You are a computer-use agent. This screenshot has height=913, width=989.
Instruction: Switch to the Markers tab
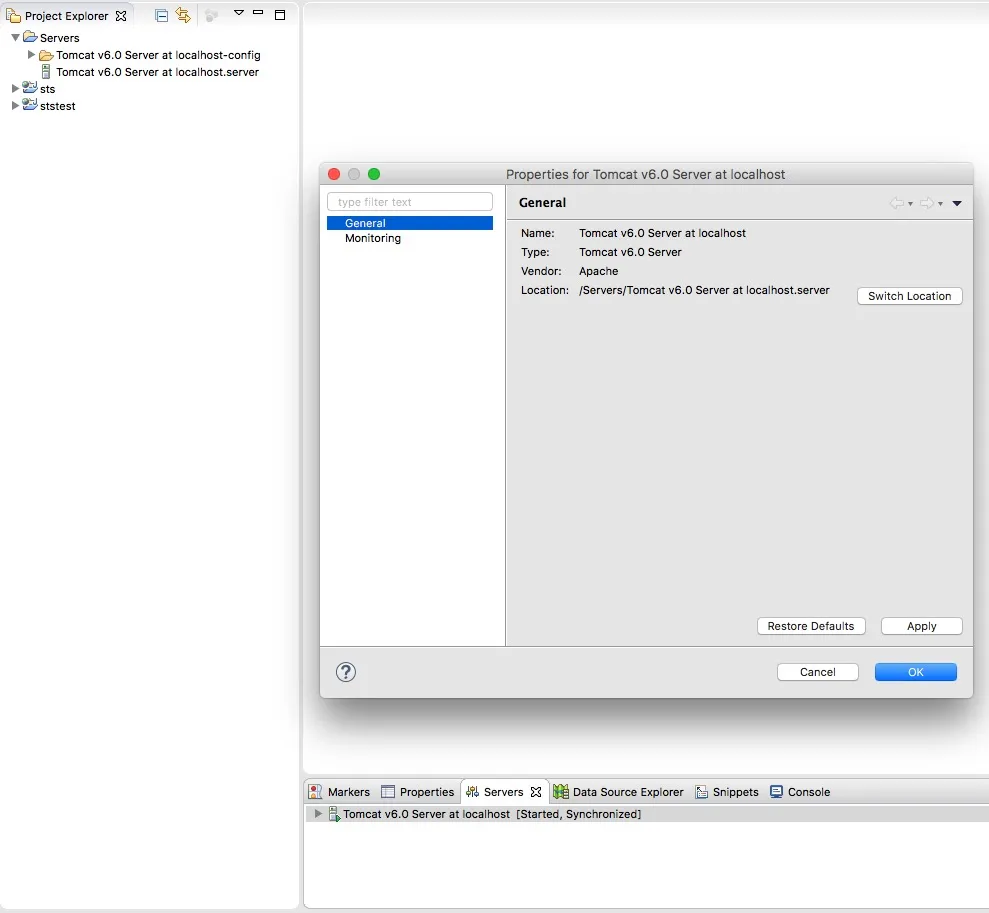tap(339, 792)
